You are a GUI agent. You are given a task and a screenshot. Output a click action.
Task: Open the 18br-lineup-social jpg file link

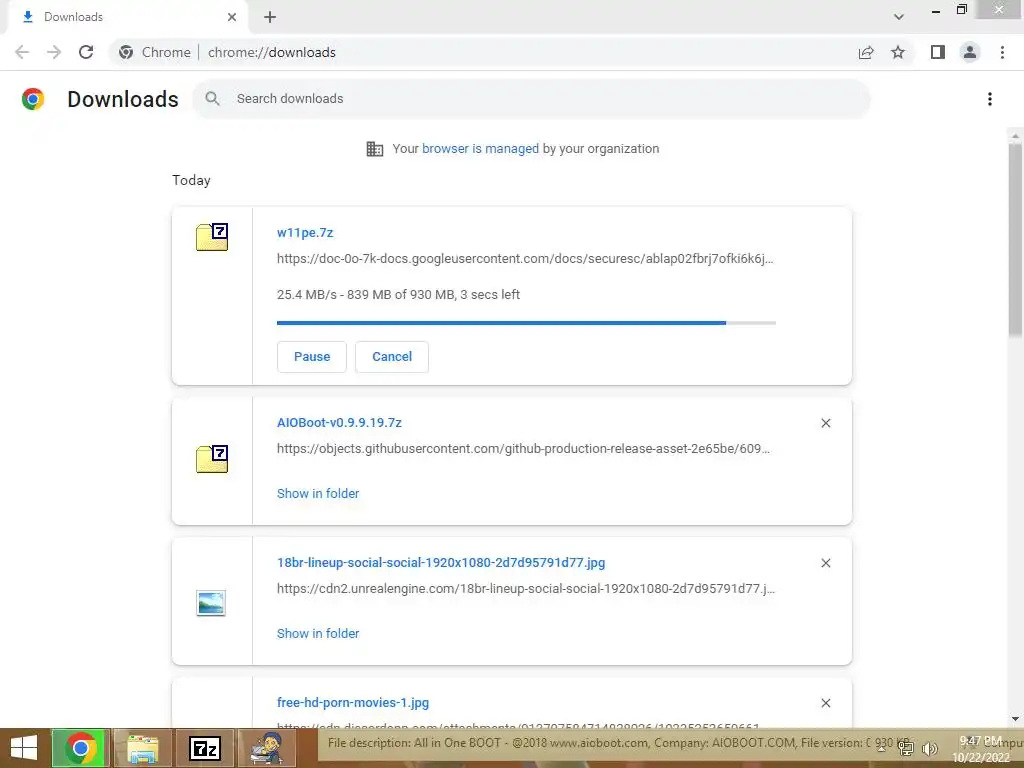[441, 562]
